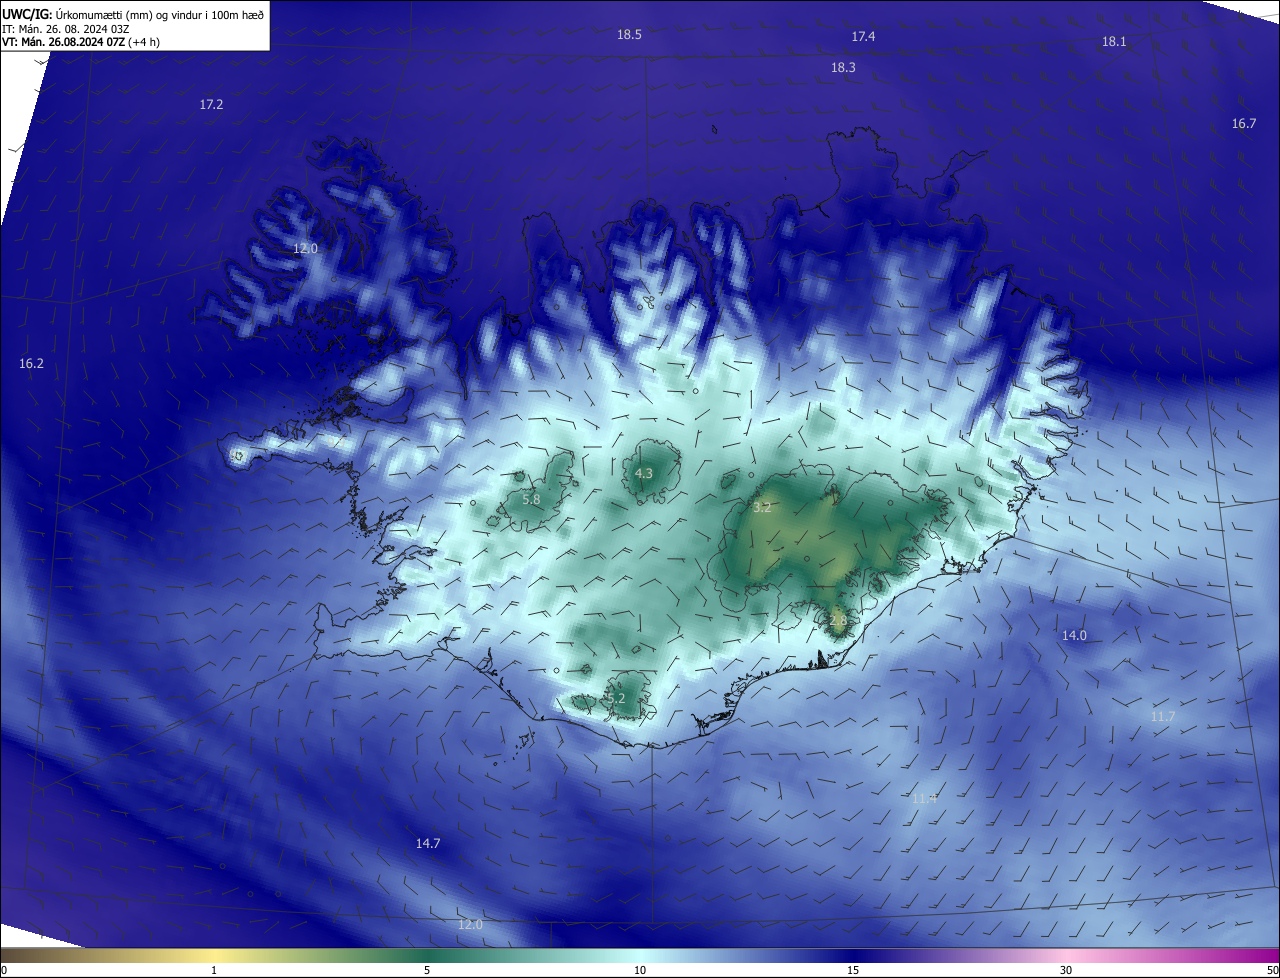The width and height of the screenshot is (1280, 978).
Task: Click the 12.0 value over the Westfjords
Action: (305, 249)
